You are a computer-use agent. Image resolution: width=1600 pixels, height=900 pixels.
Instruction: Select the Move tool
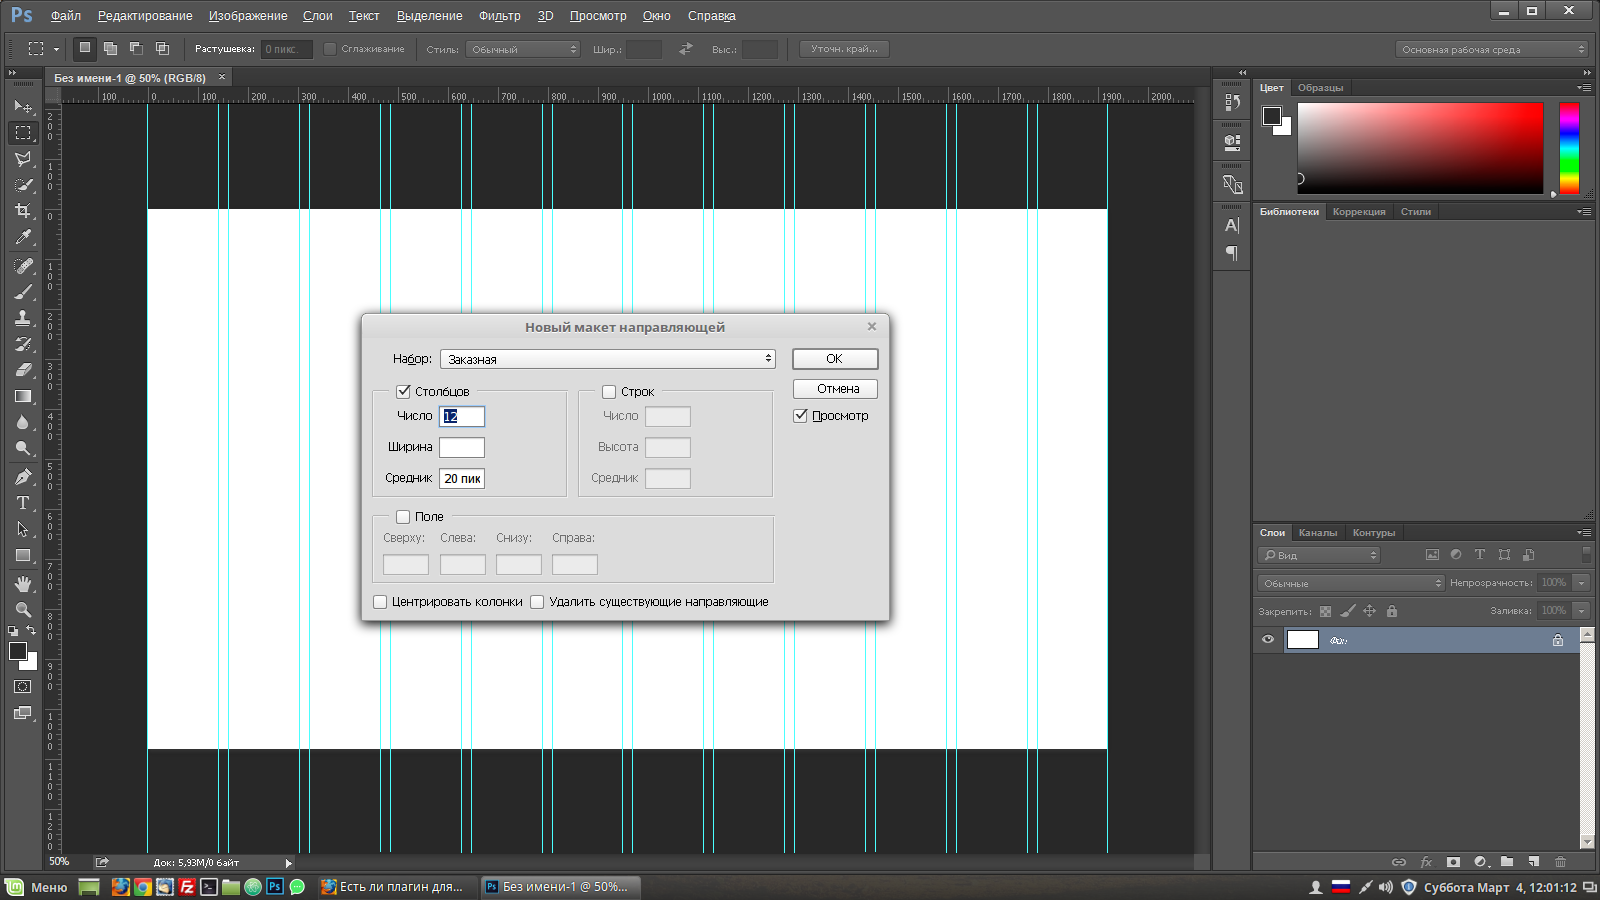point(23,106)
